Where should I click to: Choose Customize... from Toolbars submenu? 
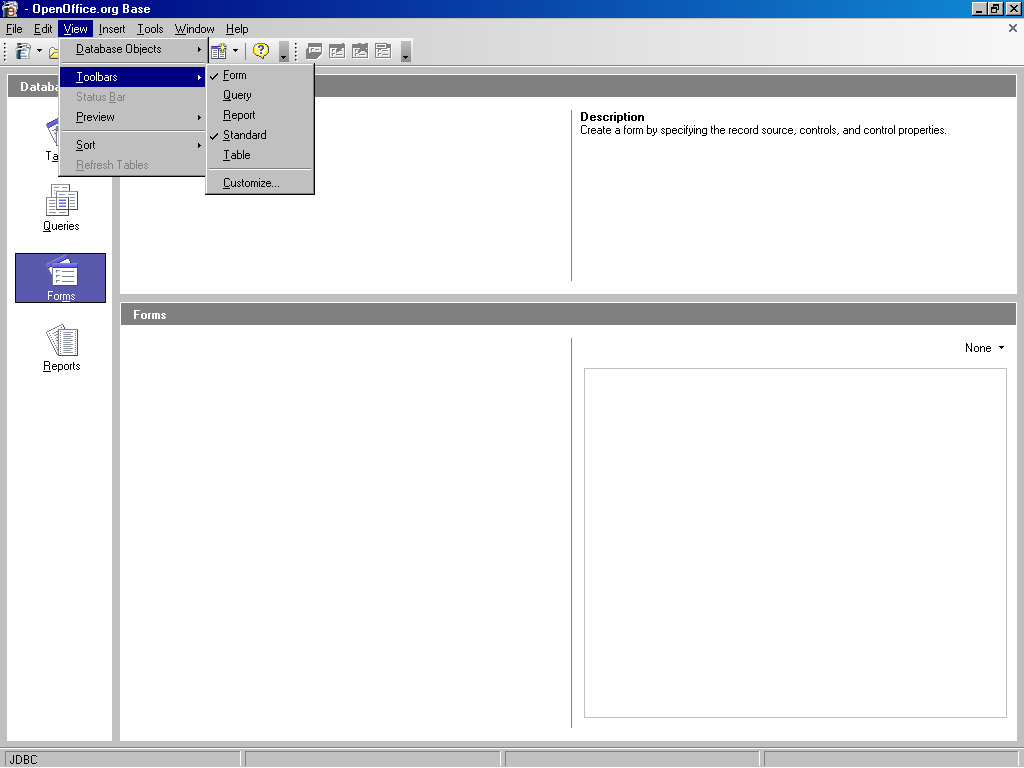coord(251,183)
